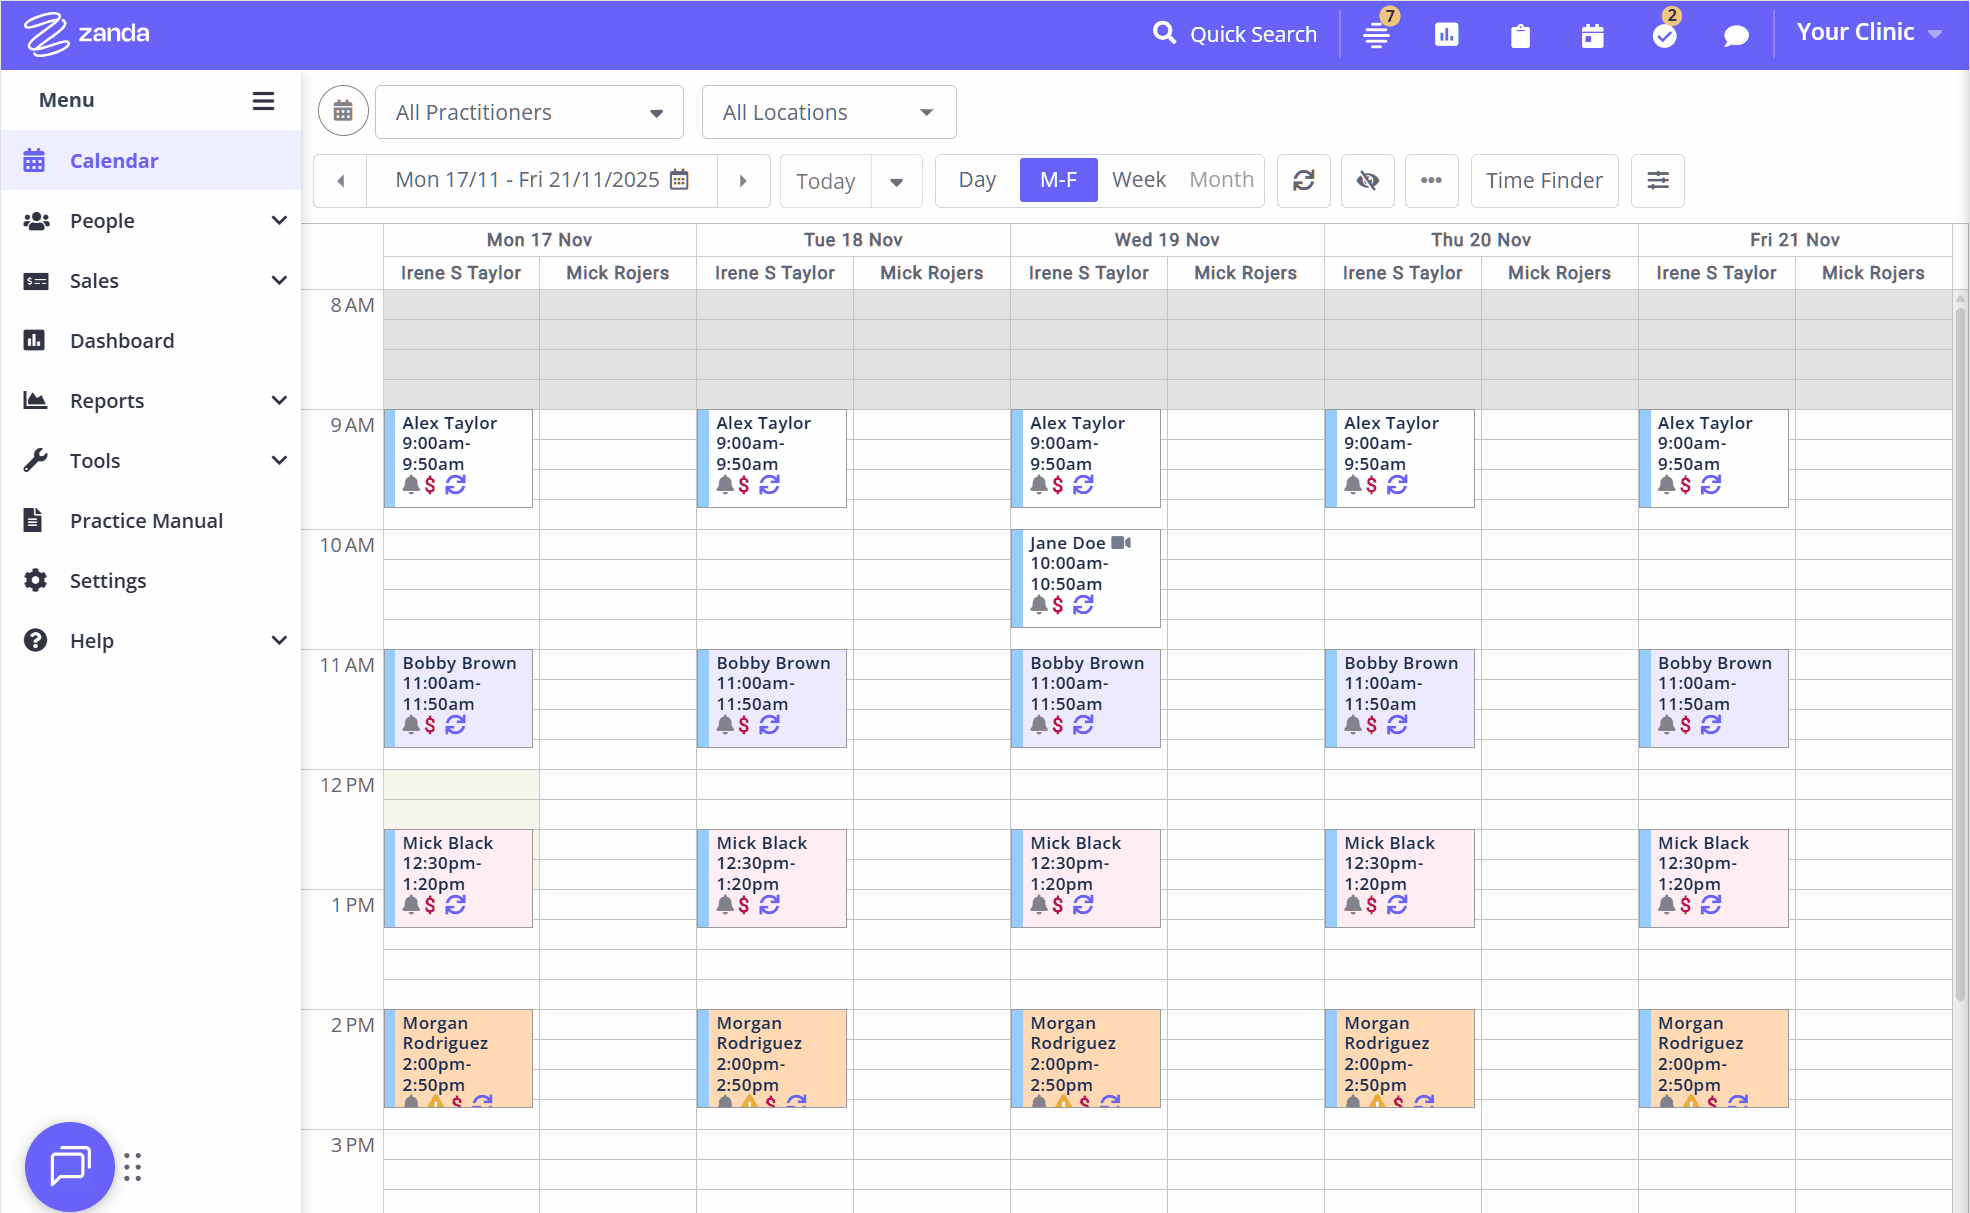Expand the Today dropdown arrow

(896, 181)
